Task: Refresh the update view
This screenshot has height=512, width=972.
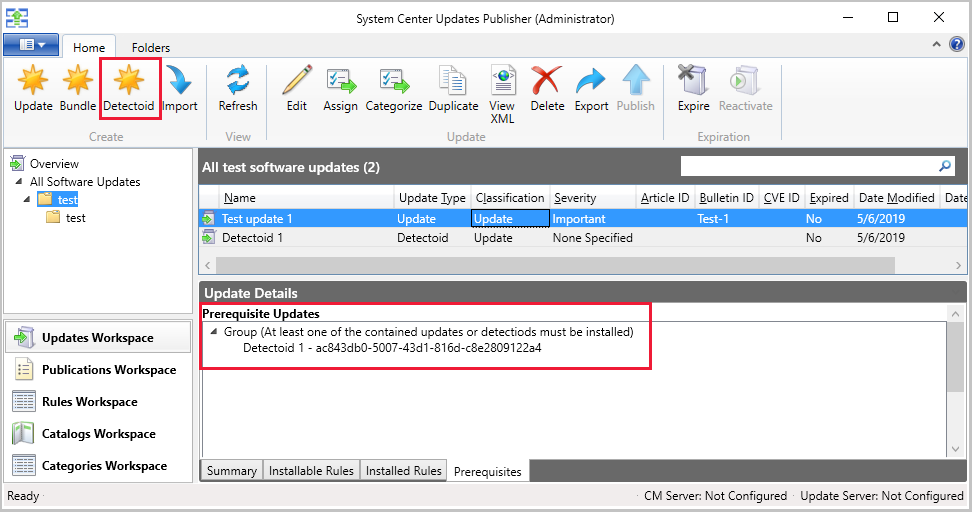Action: click(237, 89)
